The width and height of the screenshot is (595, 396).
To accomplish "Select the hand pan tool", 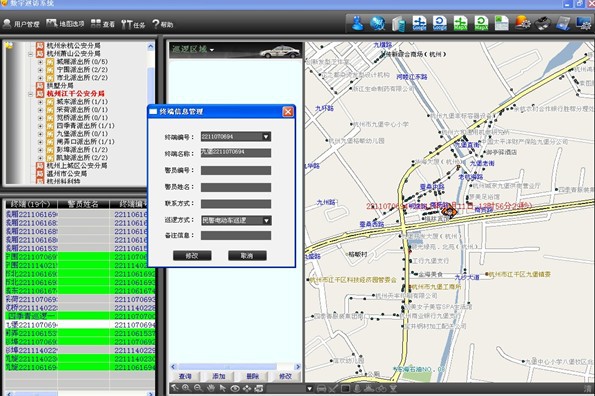I will click(211, 388).
